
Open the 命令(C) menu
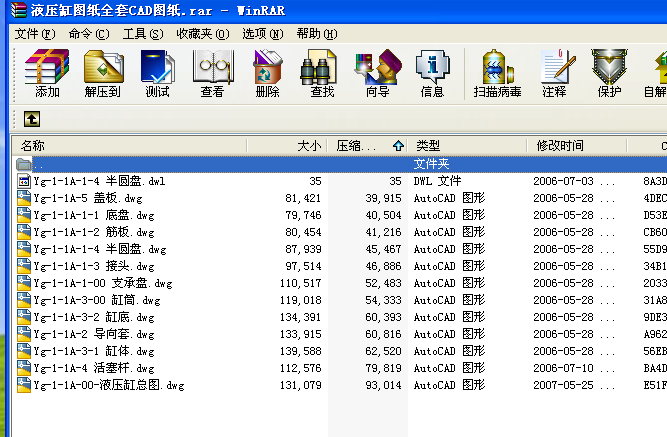(x=89, y=34)
